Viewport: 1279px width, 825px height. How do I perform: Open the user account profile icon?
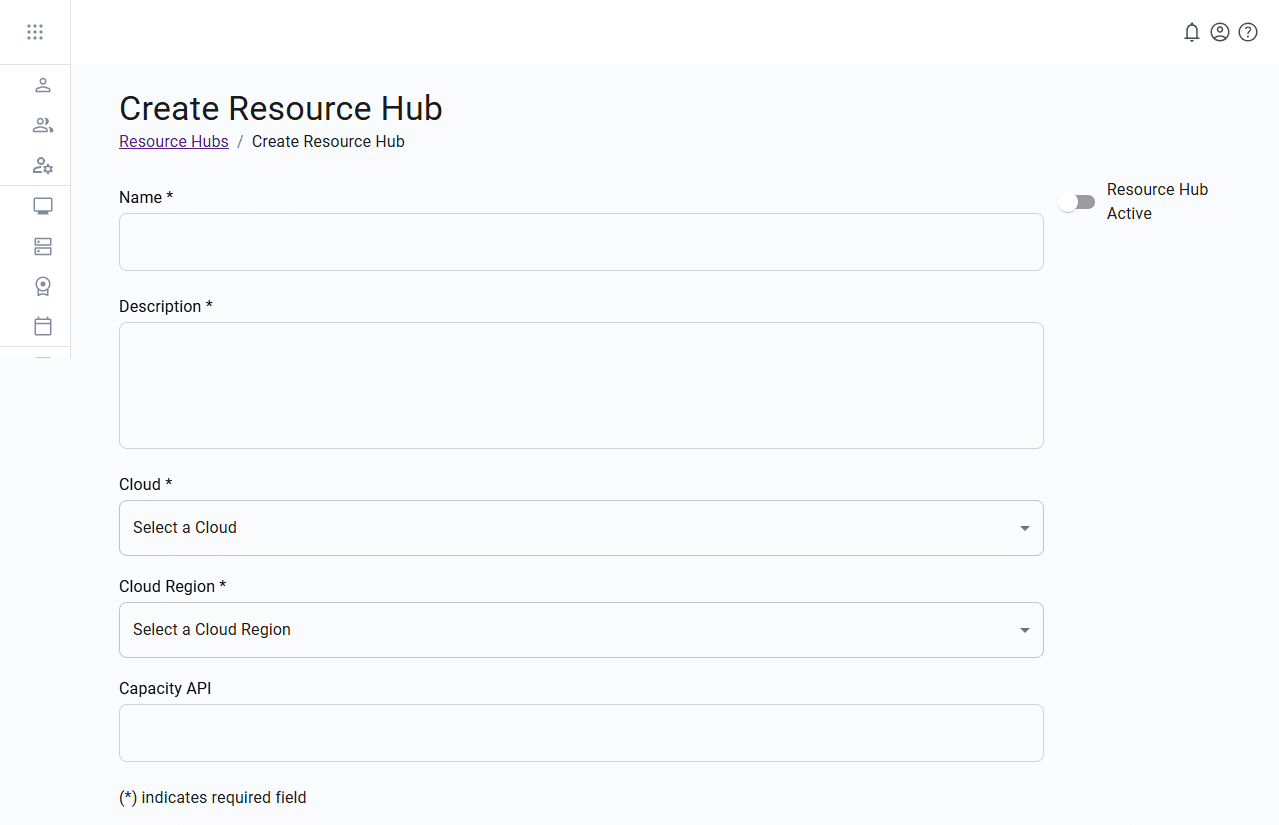point(1219,32)
